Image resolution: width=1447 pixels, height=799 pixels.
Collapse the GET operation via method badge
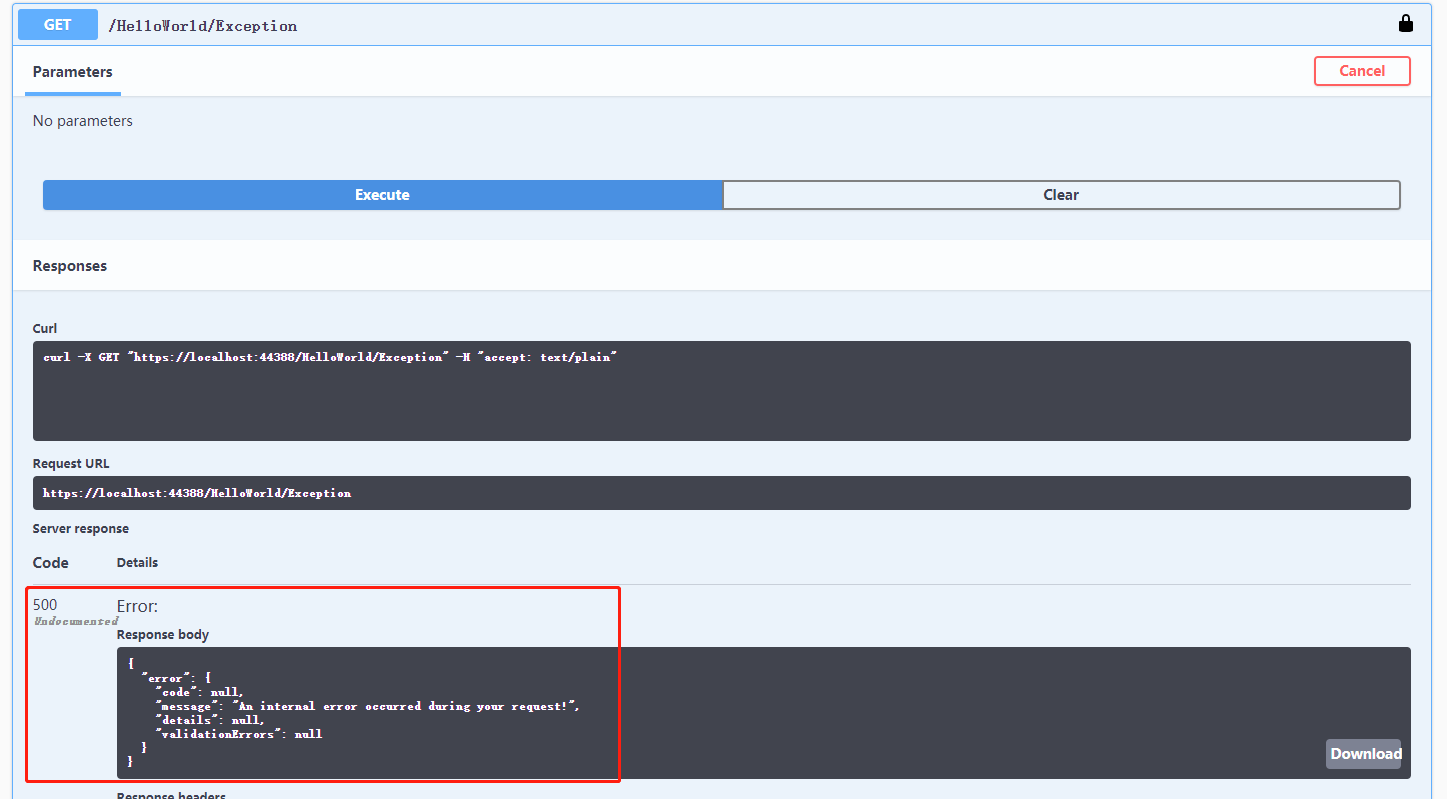click(58, 25)
